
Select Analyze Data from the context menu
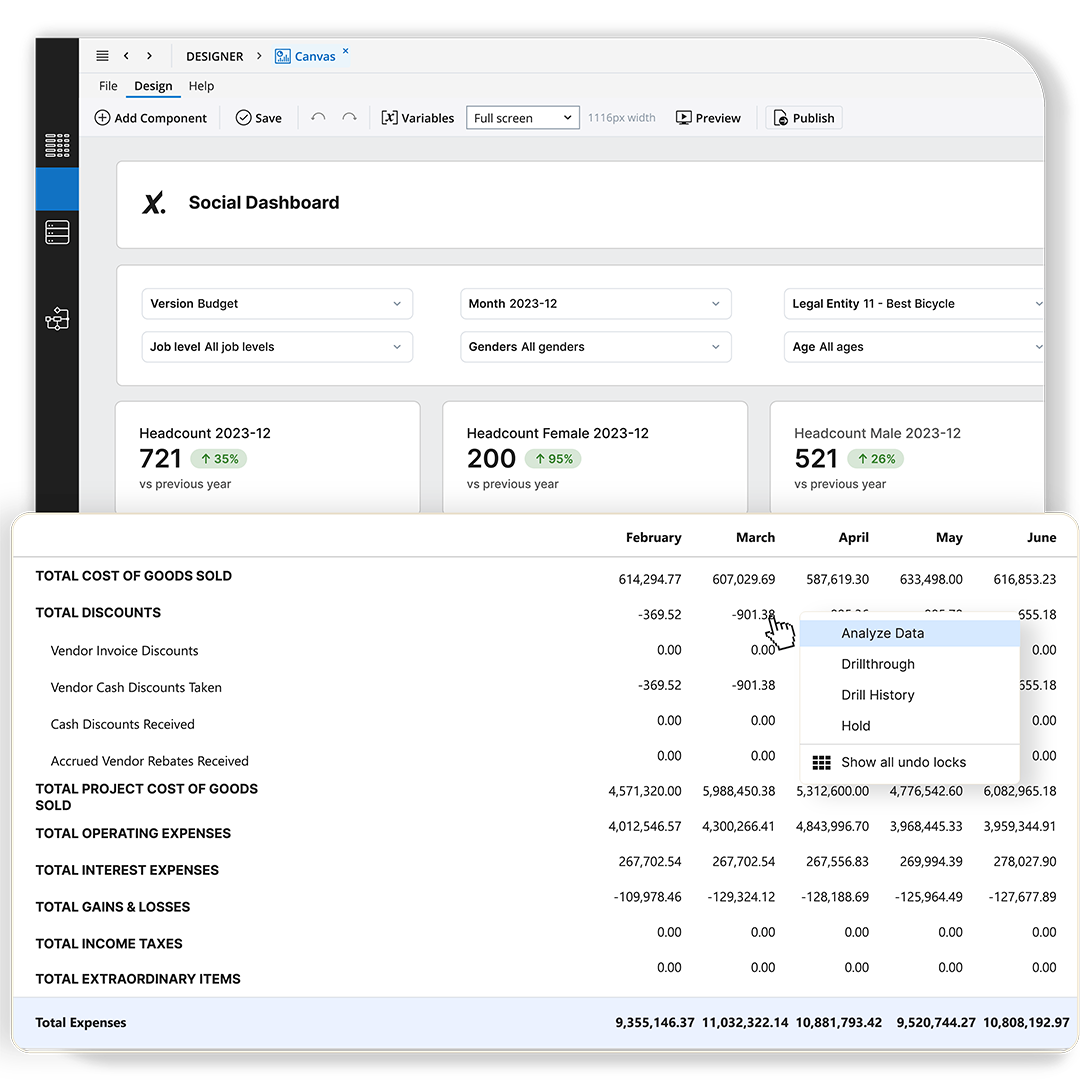882,633
